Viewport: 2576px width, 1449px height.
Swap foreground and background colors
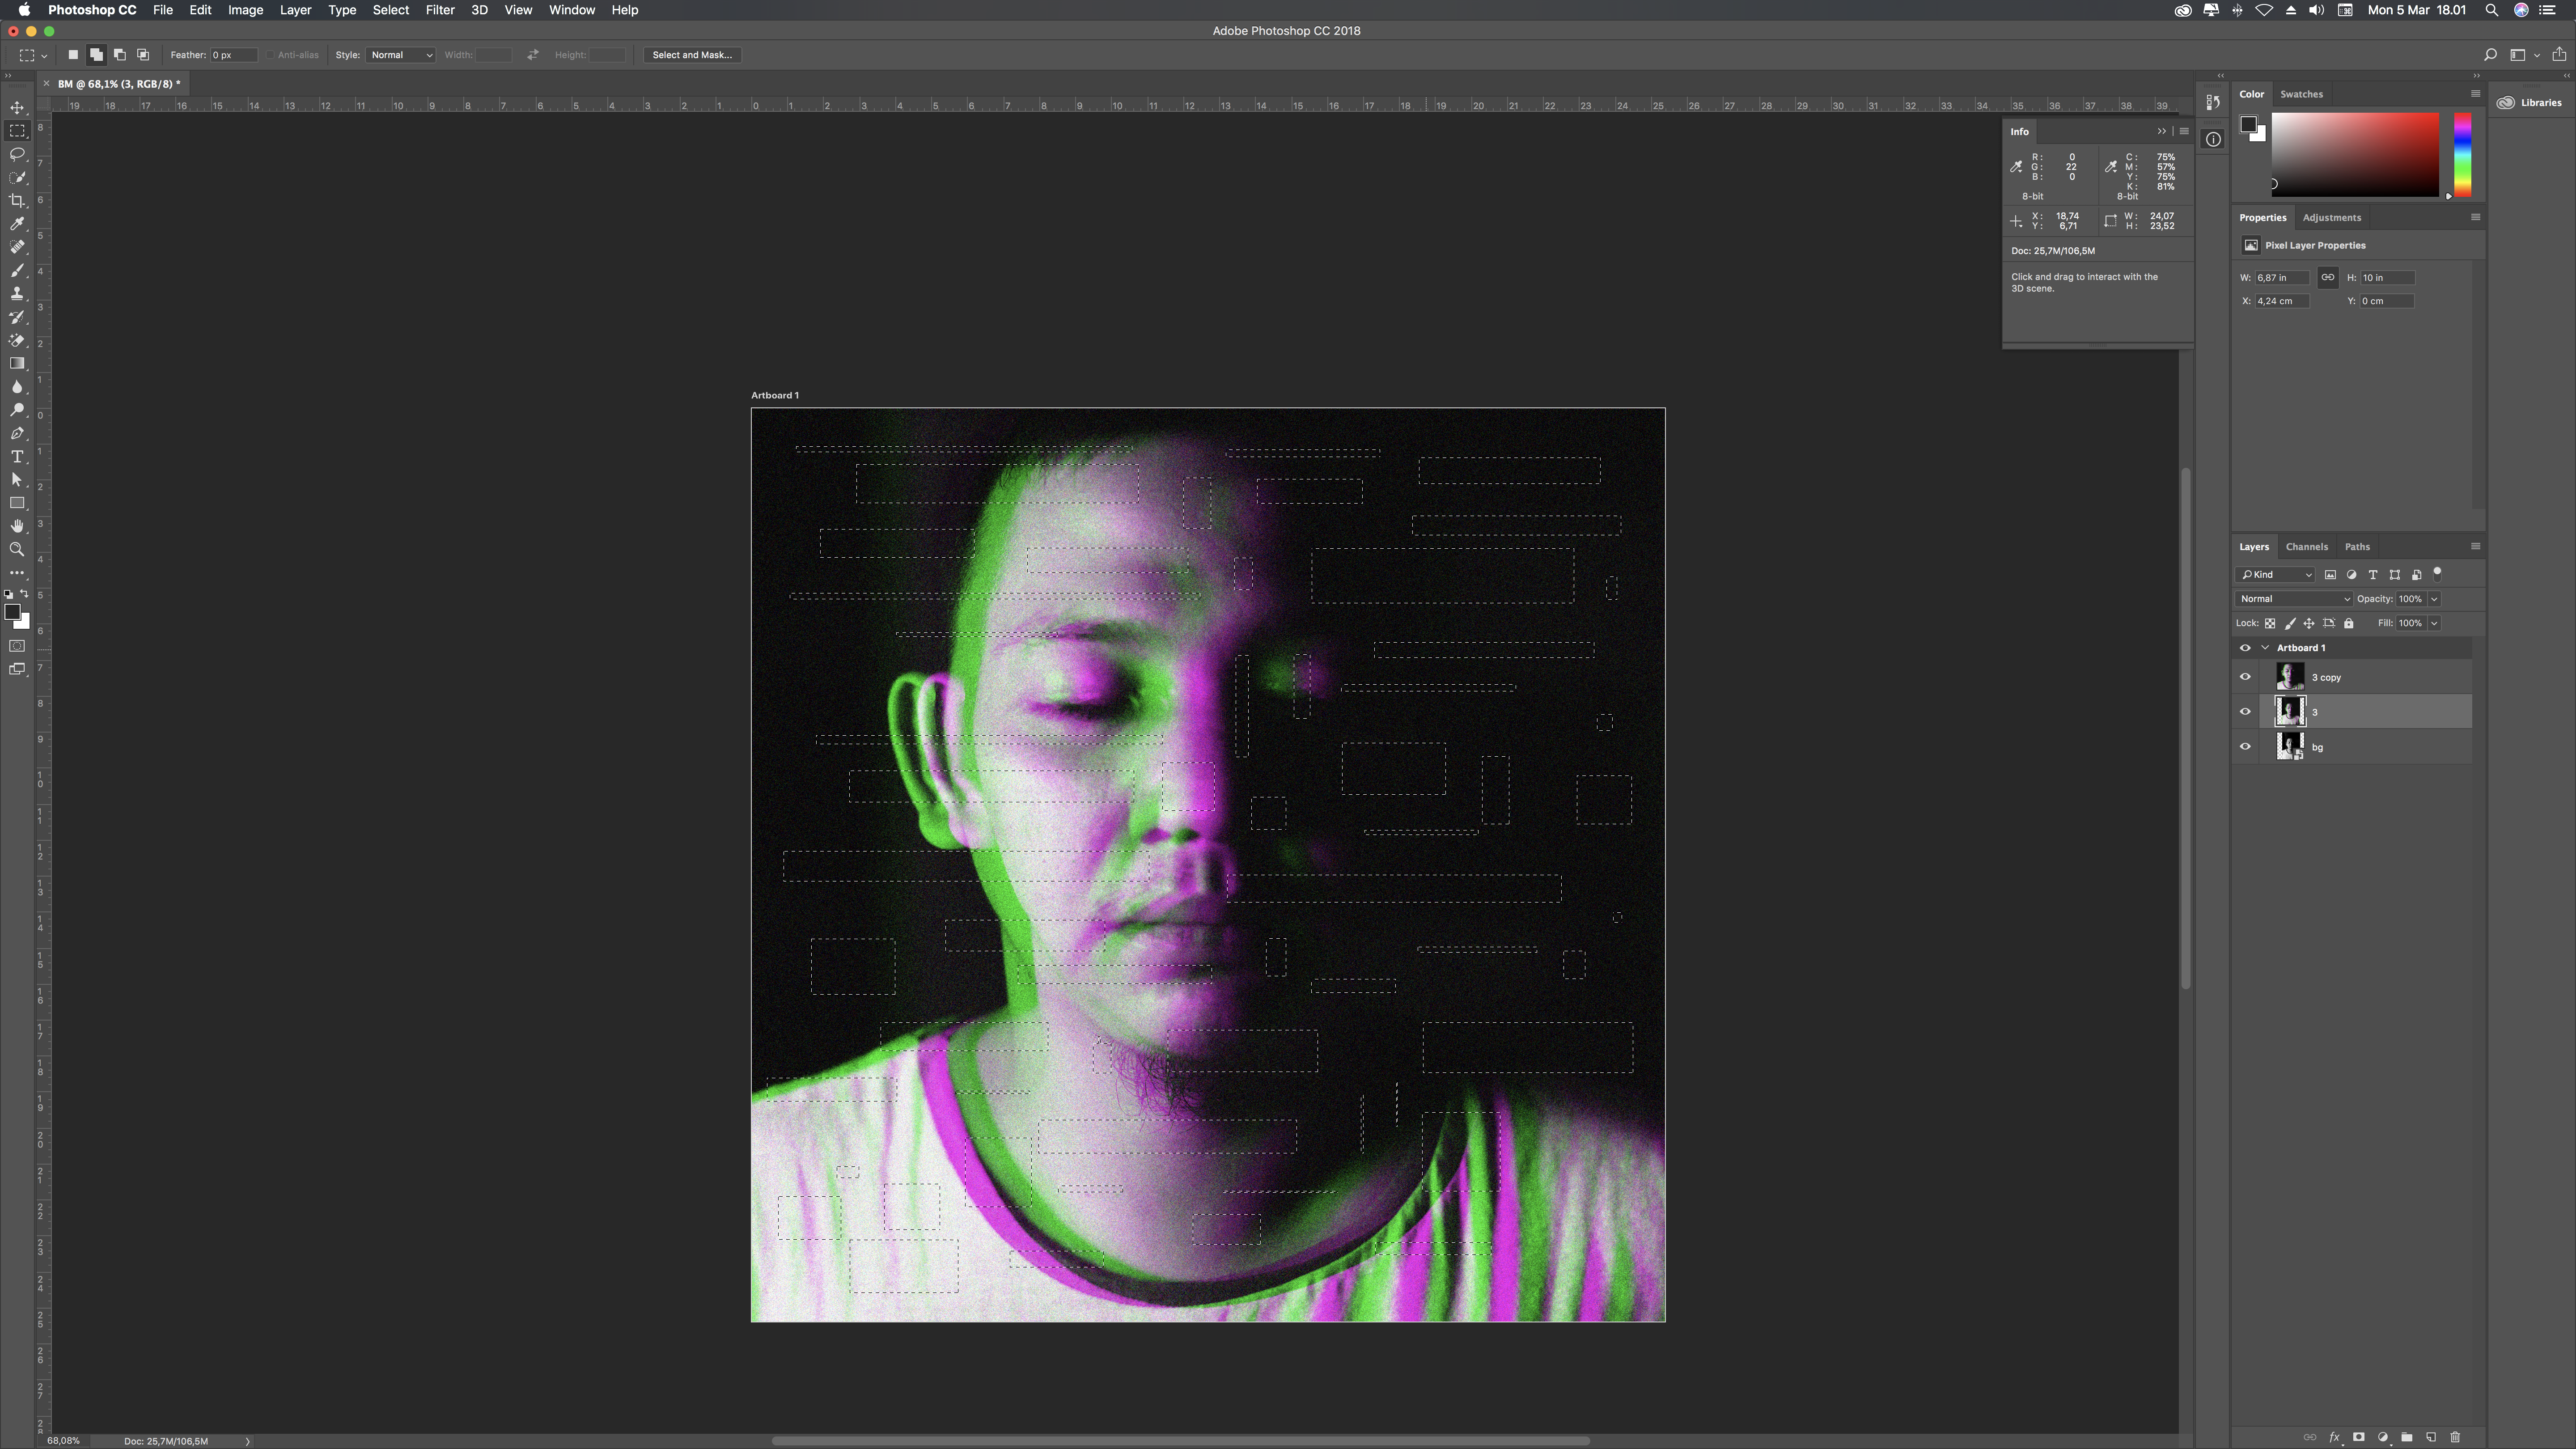tap(25, 594)
